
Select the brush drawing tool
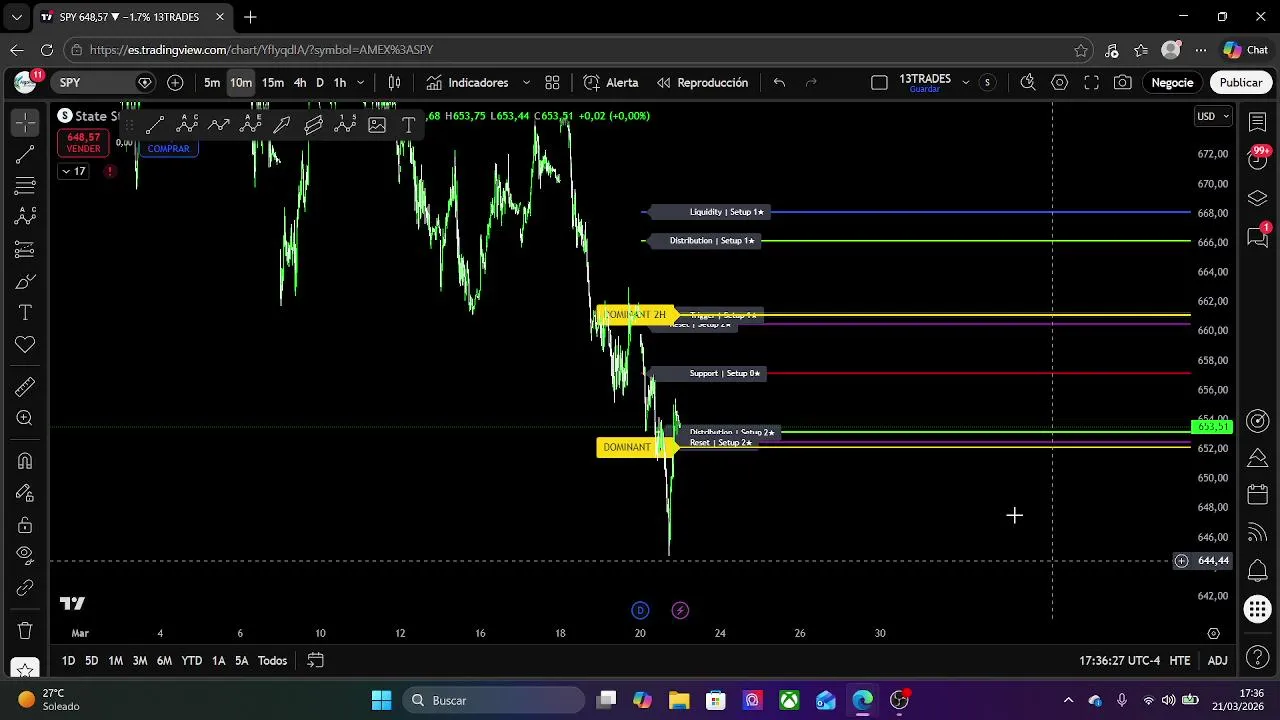pyautogui.click(x=25, y=281)
